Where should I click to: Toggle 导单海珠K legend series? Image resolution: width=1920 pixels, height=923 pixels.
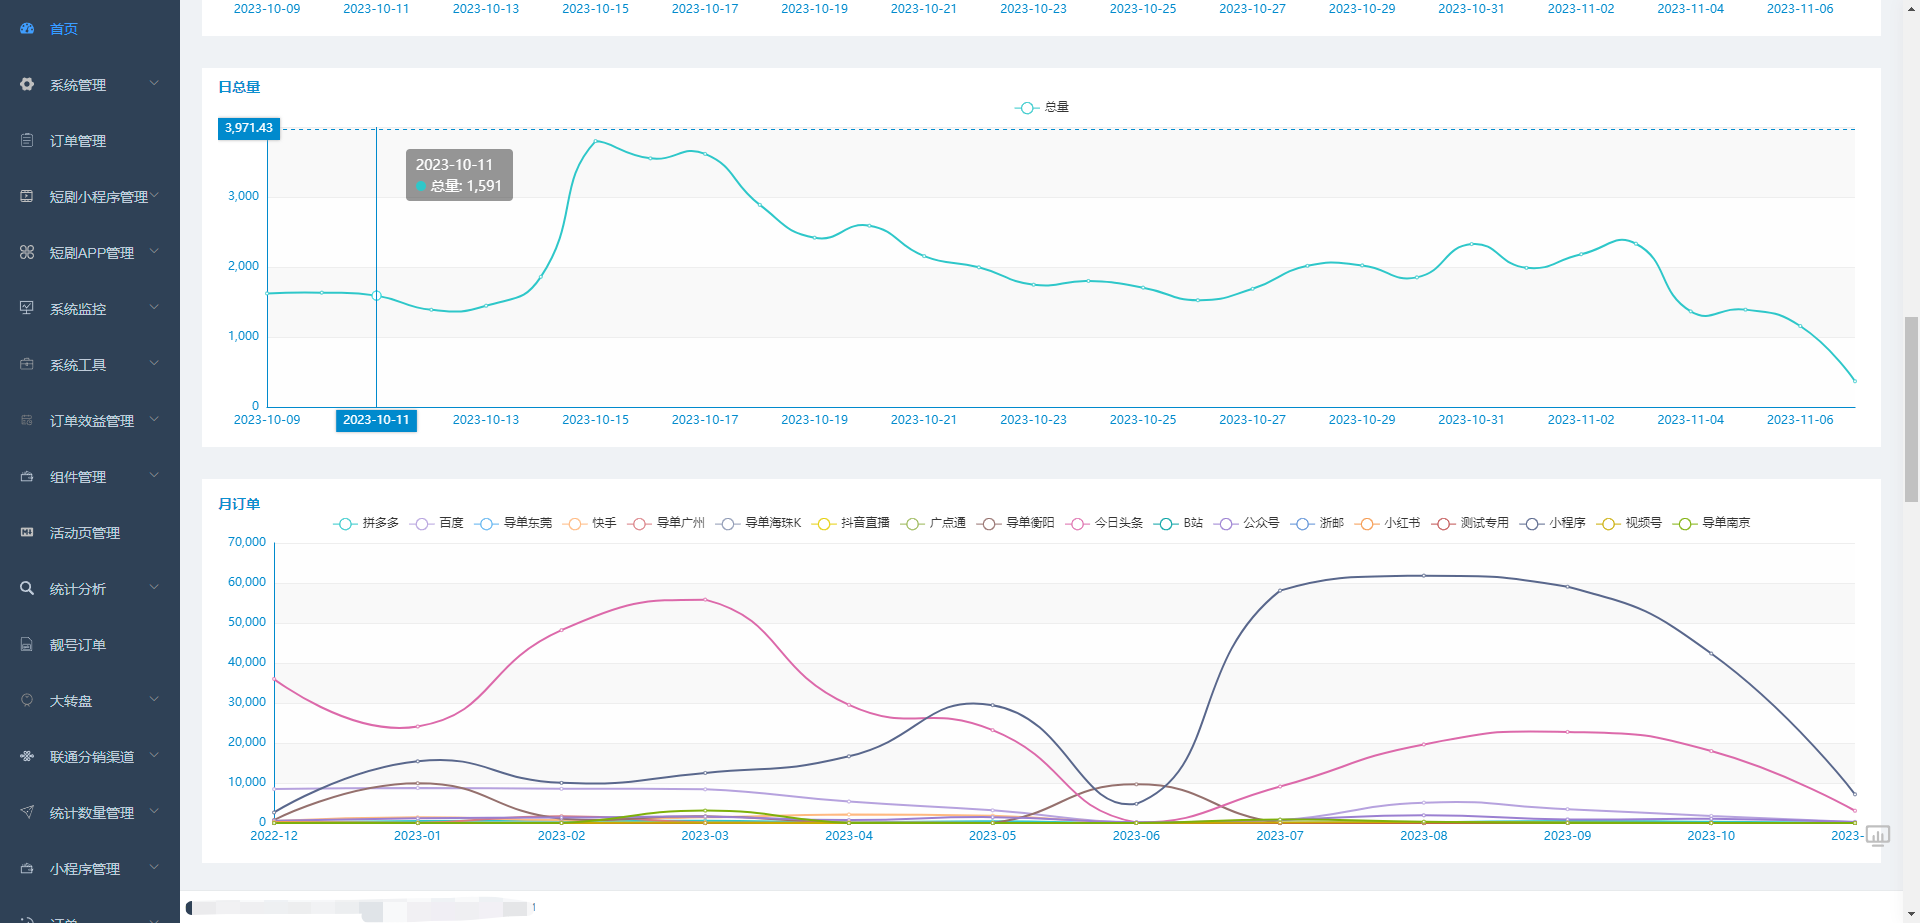pyautogui.click(x=759, y=523)
